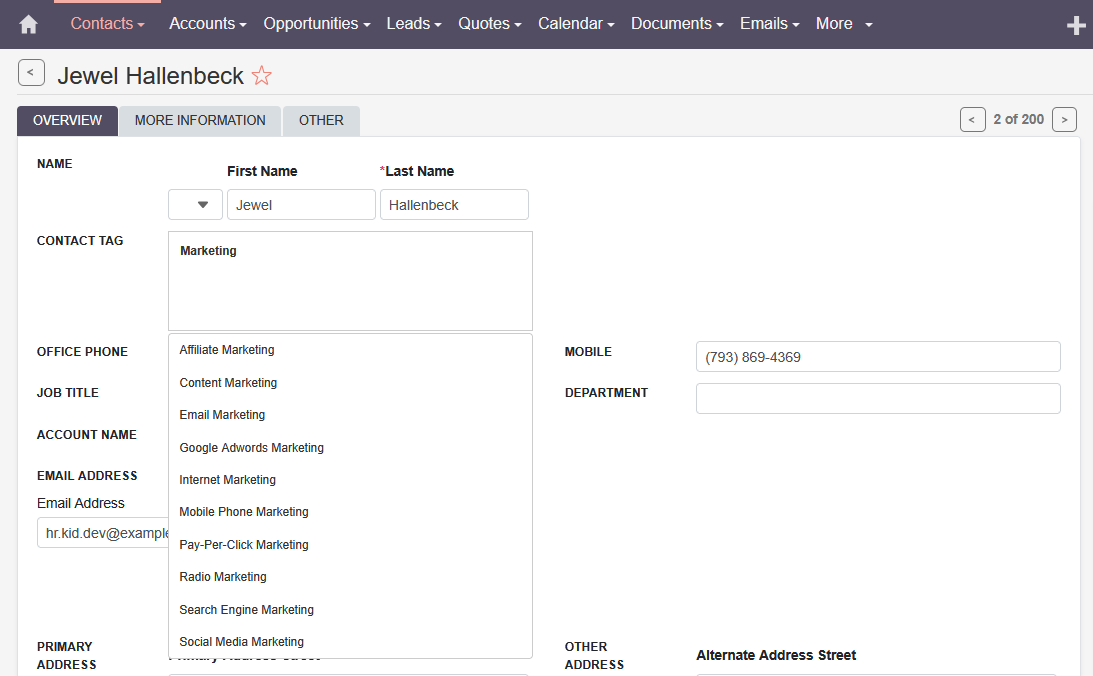Click the email address input field

click(x=103, y=533)
